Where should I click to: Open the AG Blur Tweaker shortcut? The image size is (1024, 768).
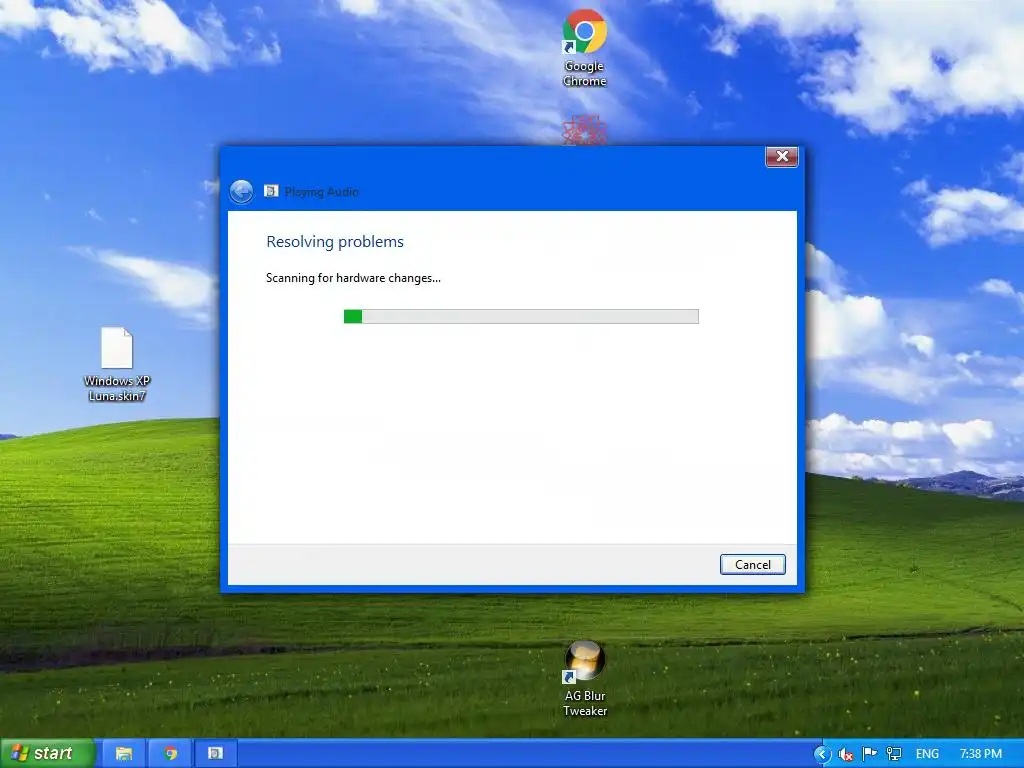[584, 679]
